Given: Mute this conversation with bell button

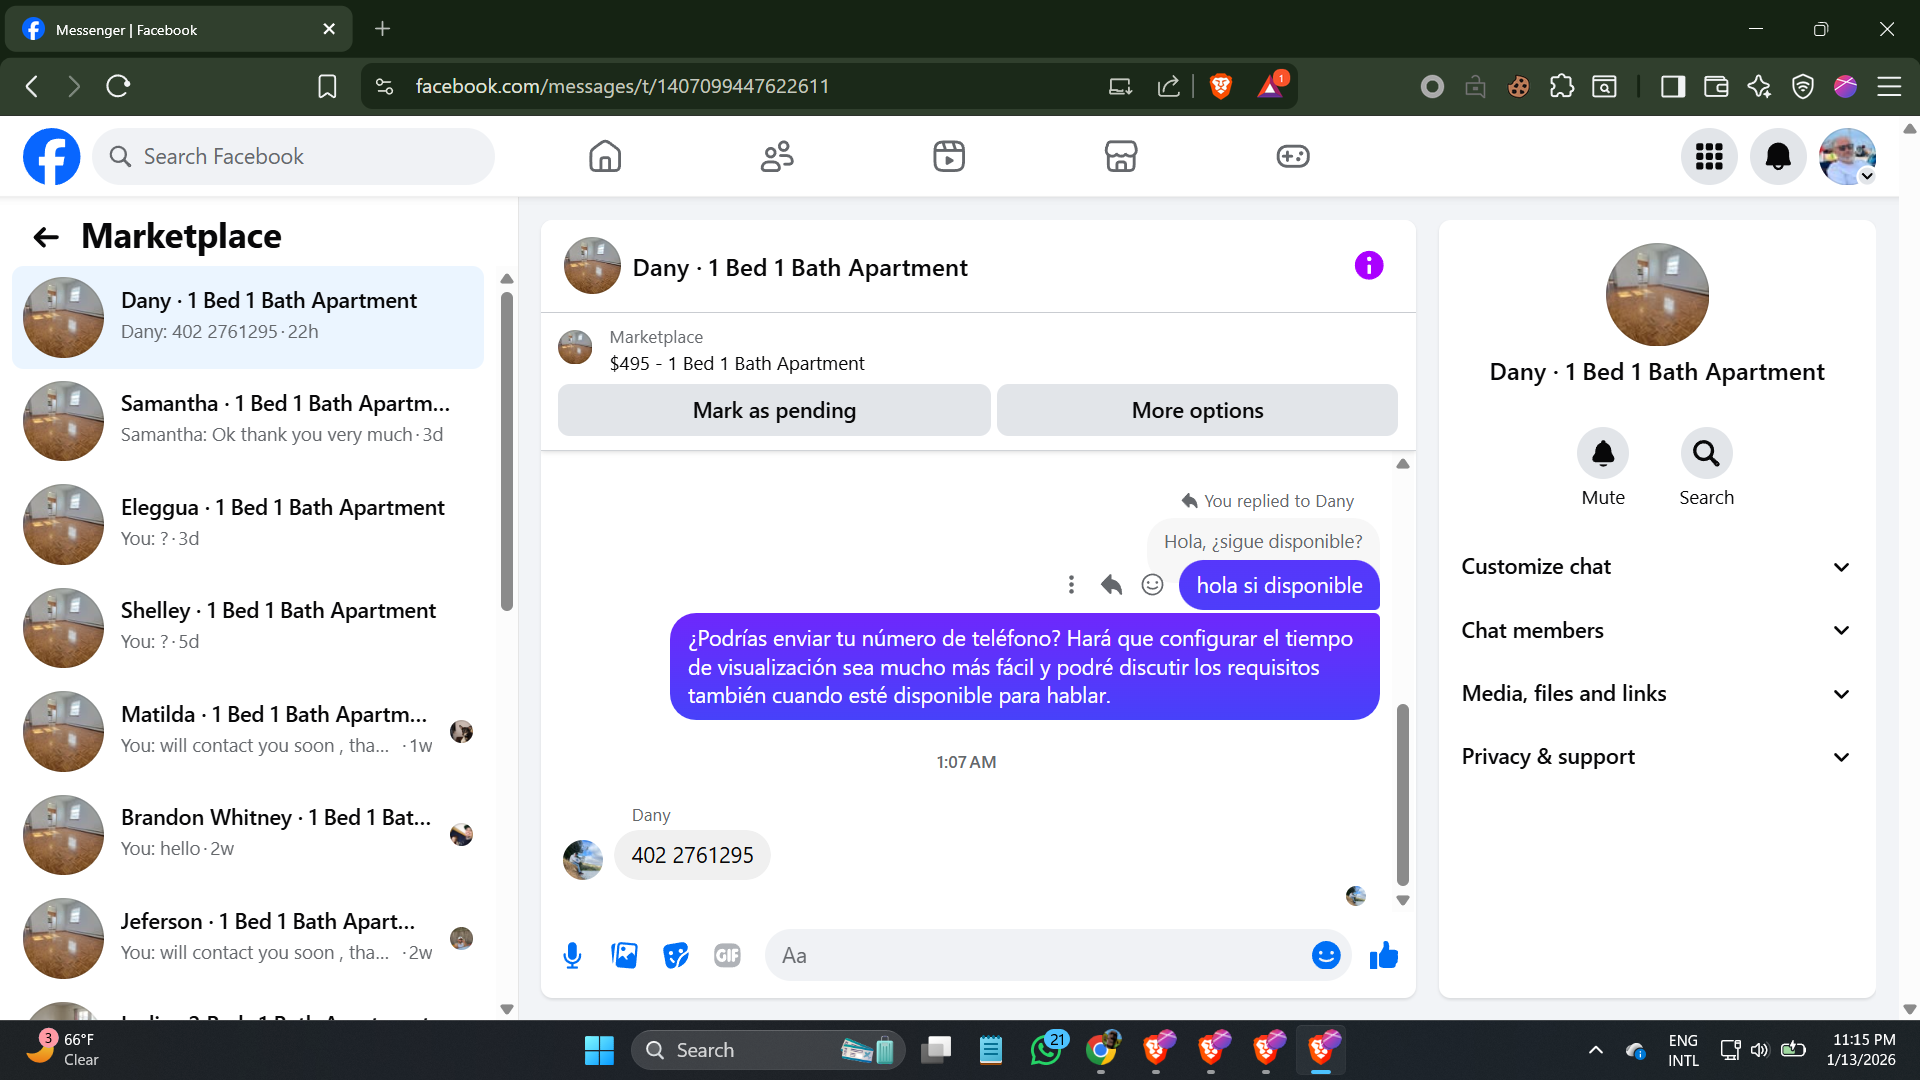Looking at the screenshot, I should (x=1602, y=454).
